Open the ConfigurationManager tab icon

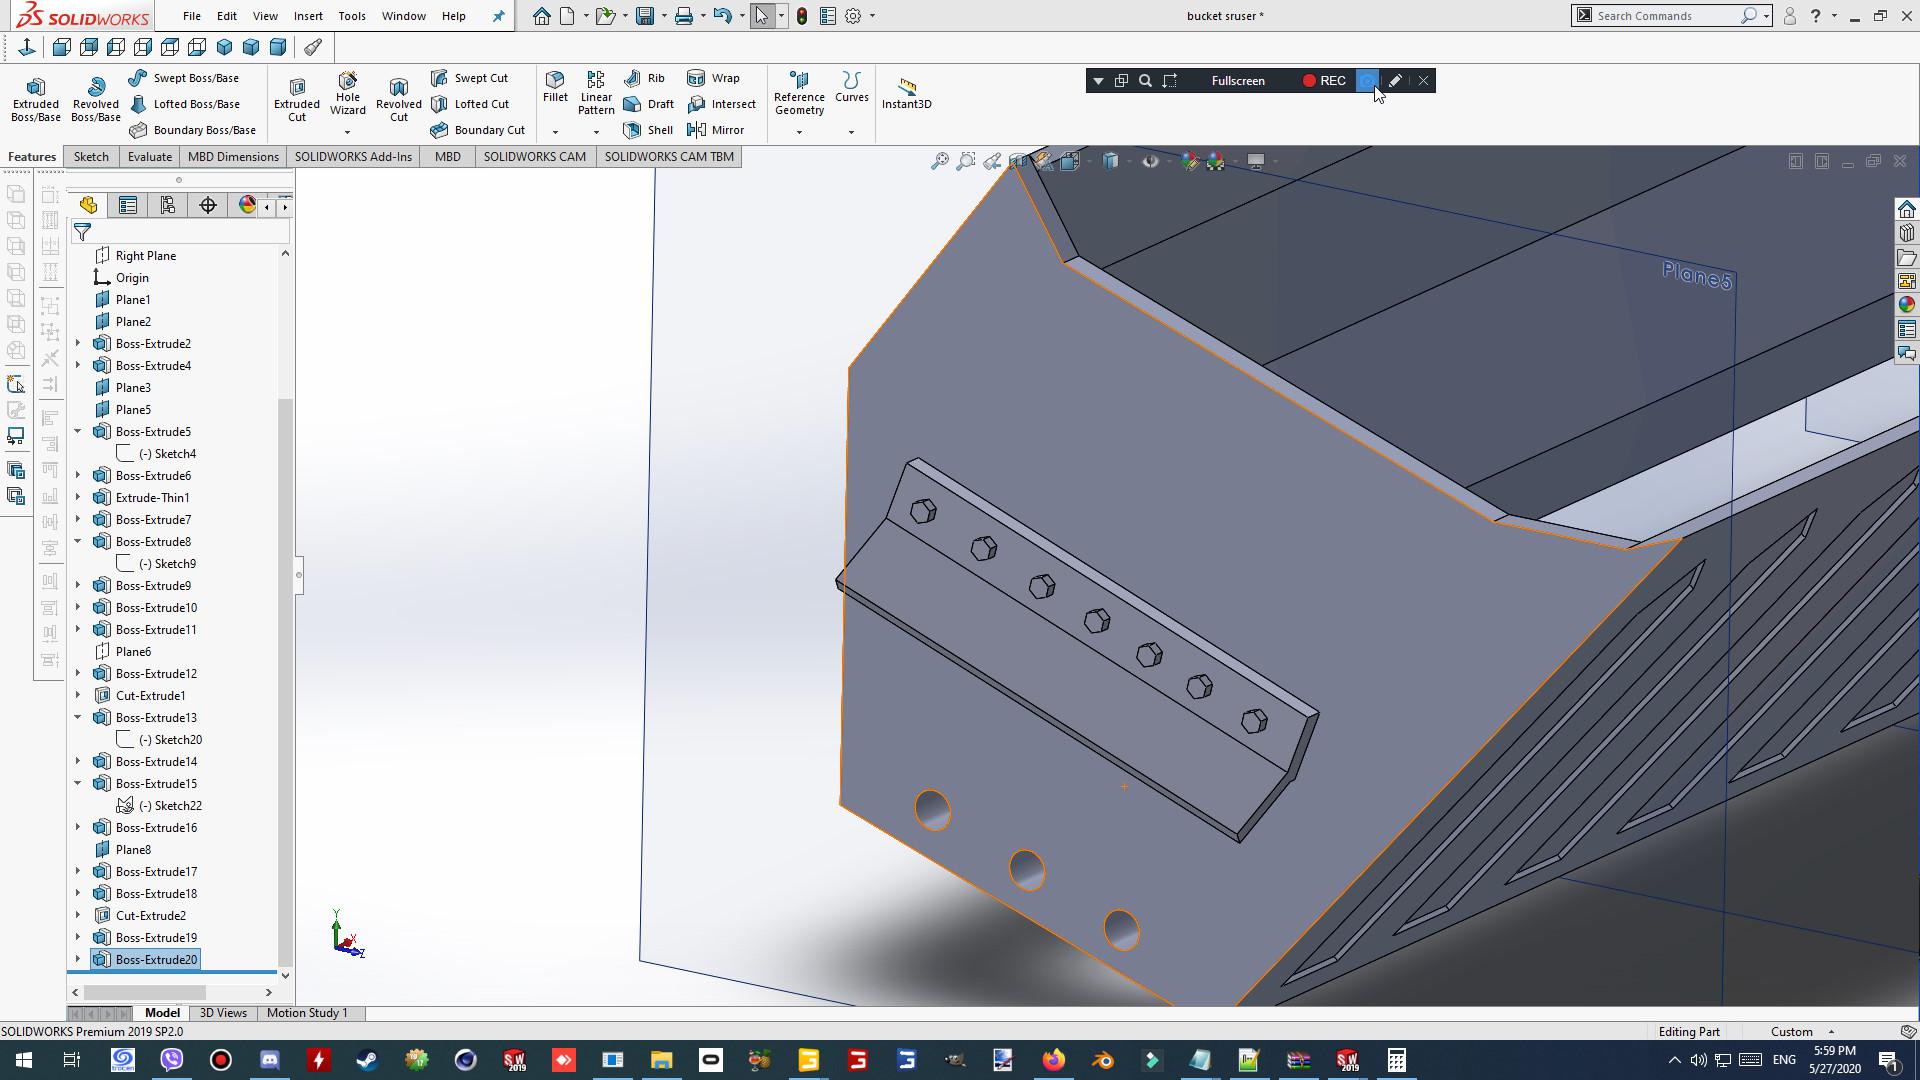click(x=168, y=205)
